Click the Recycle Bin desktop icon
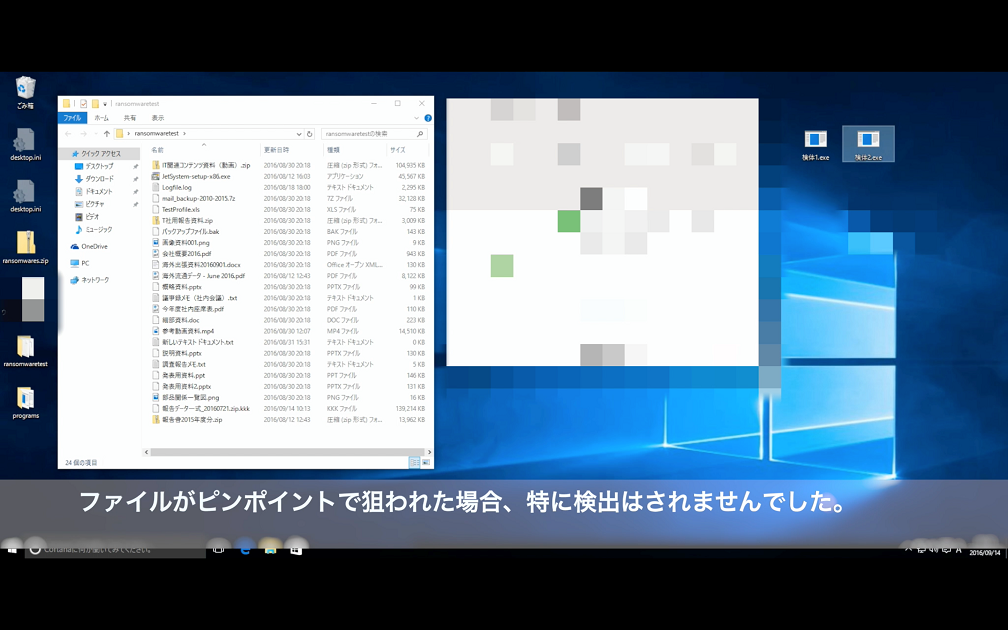The width and height of the screenshot is (1008, 630). (x=25, y=92)
